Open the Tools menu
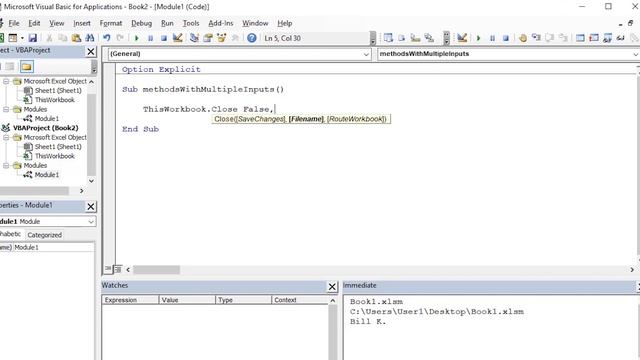 [191, 23]
